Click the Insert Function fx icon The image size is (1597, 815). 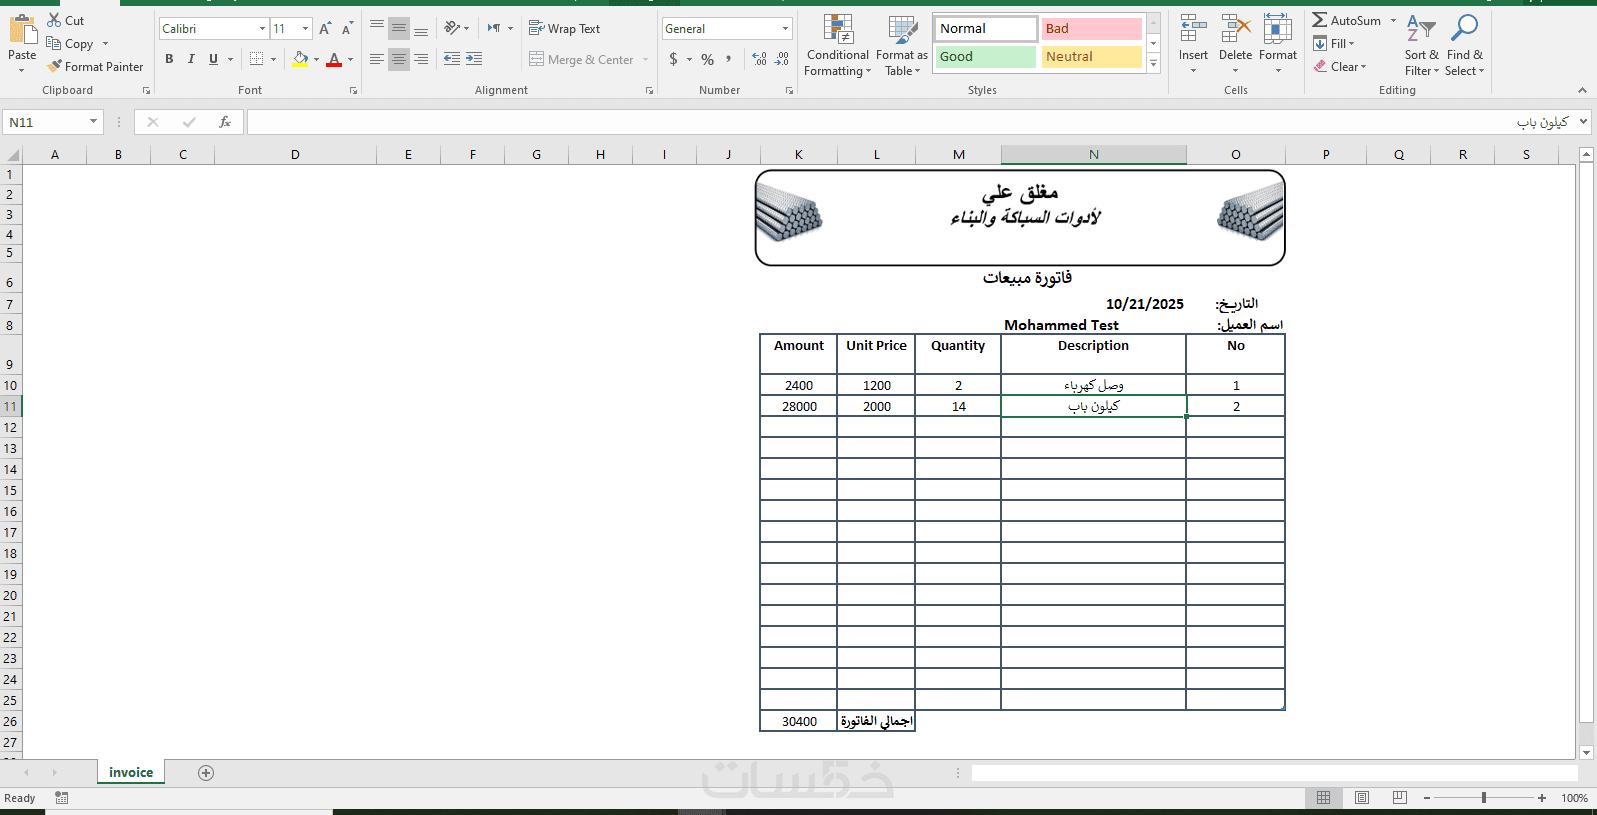pos(225,122)
